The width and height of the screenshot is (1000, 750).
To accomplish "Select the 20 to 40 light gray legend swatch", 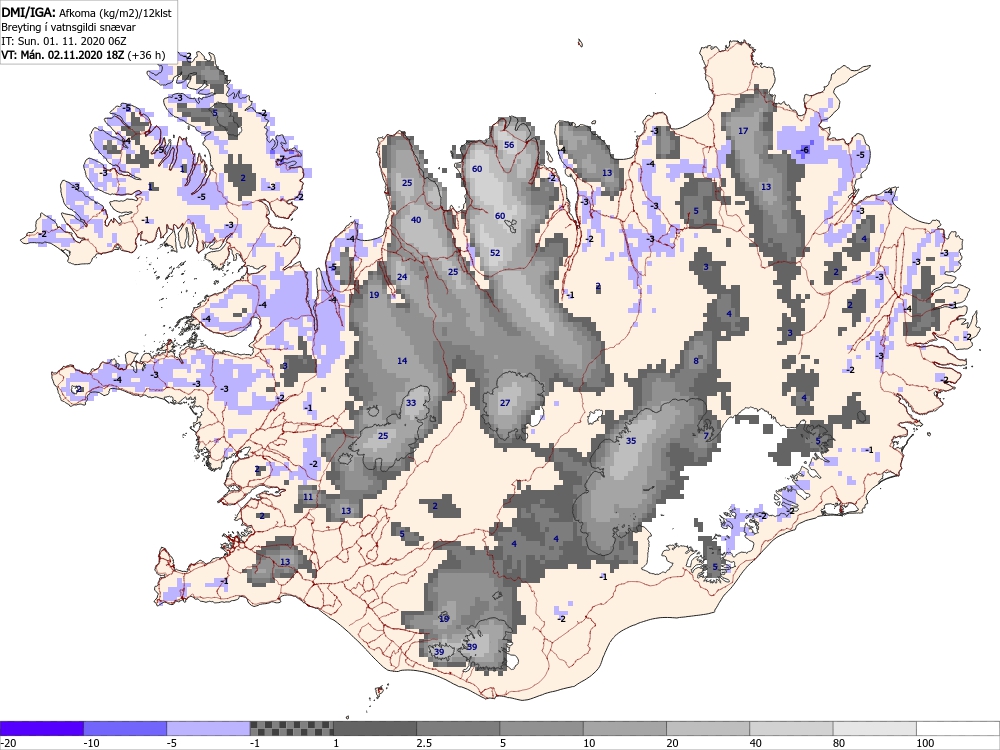I will [x=708, y=728].
